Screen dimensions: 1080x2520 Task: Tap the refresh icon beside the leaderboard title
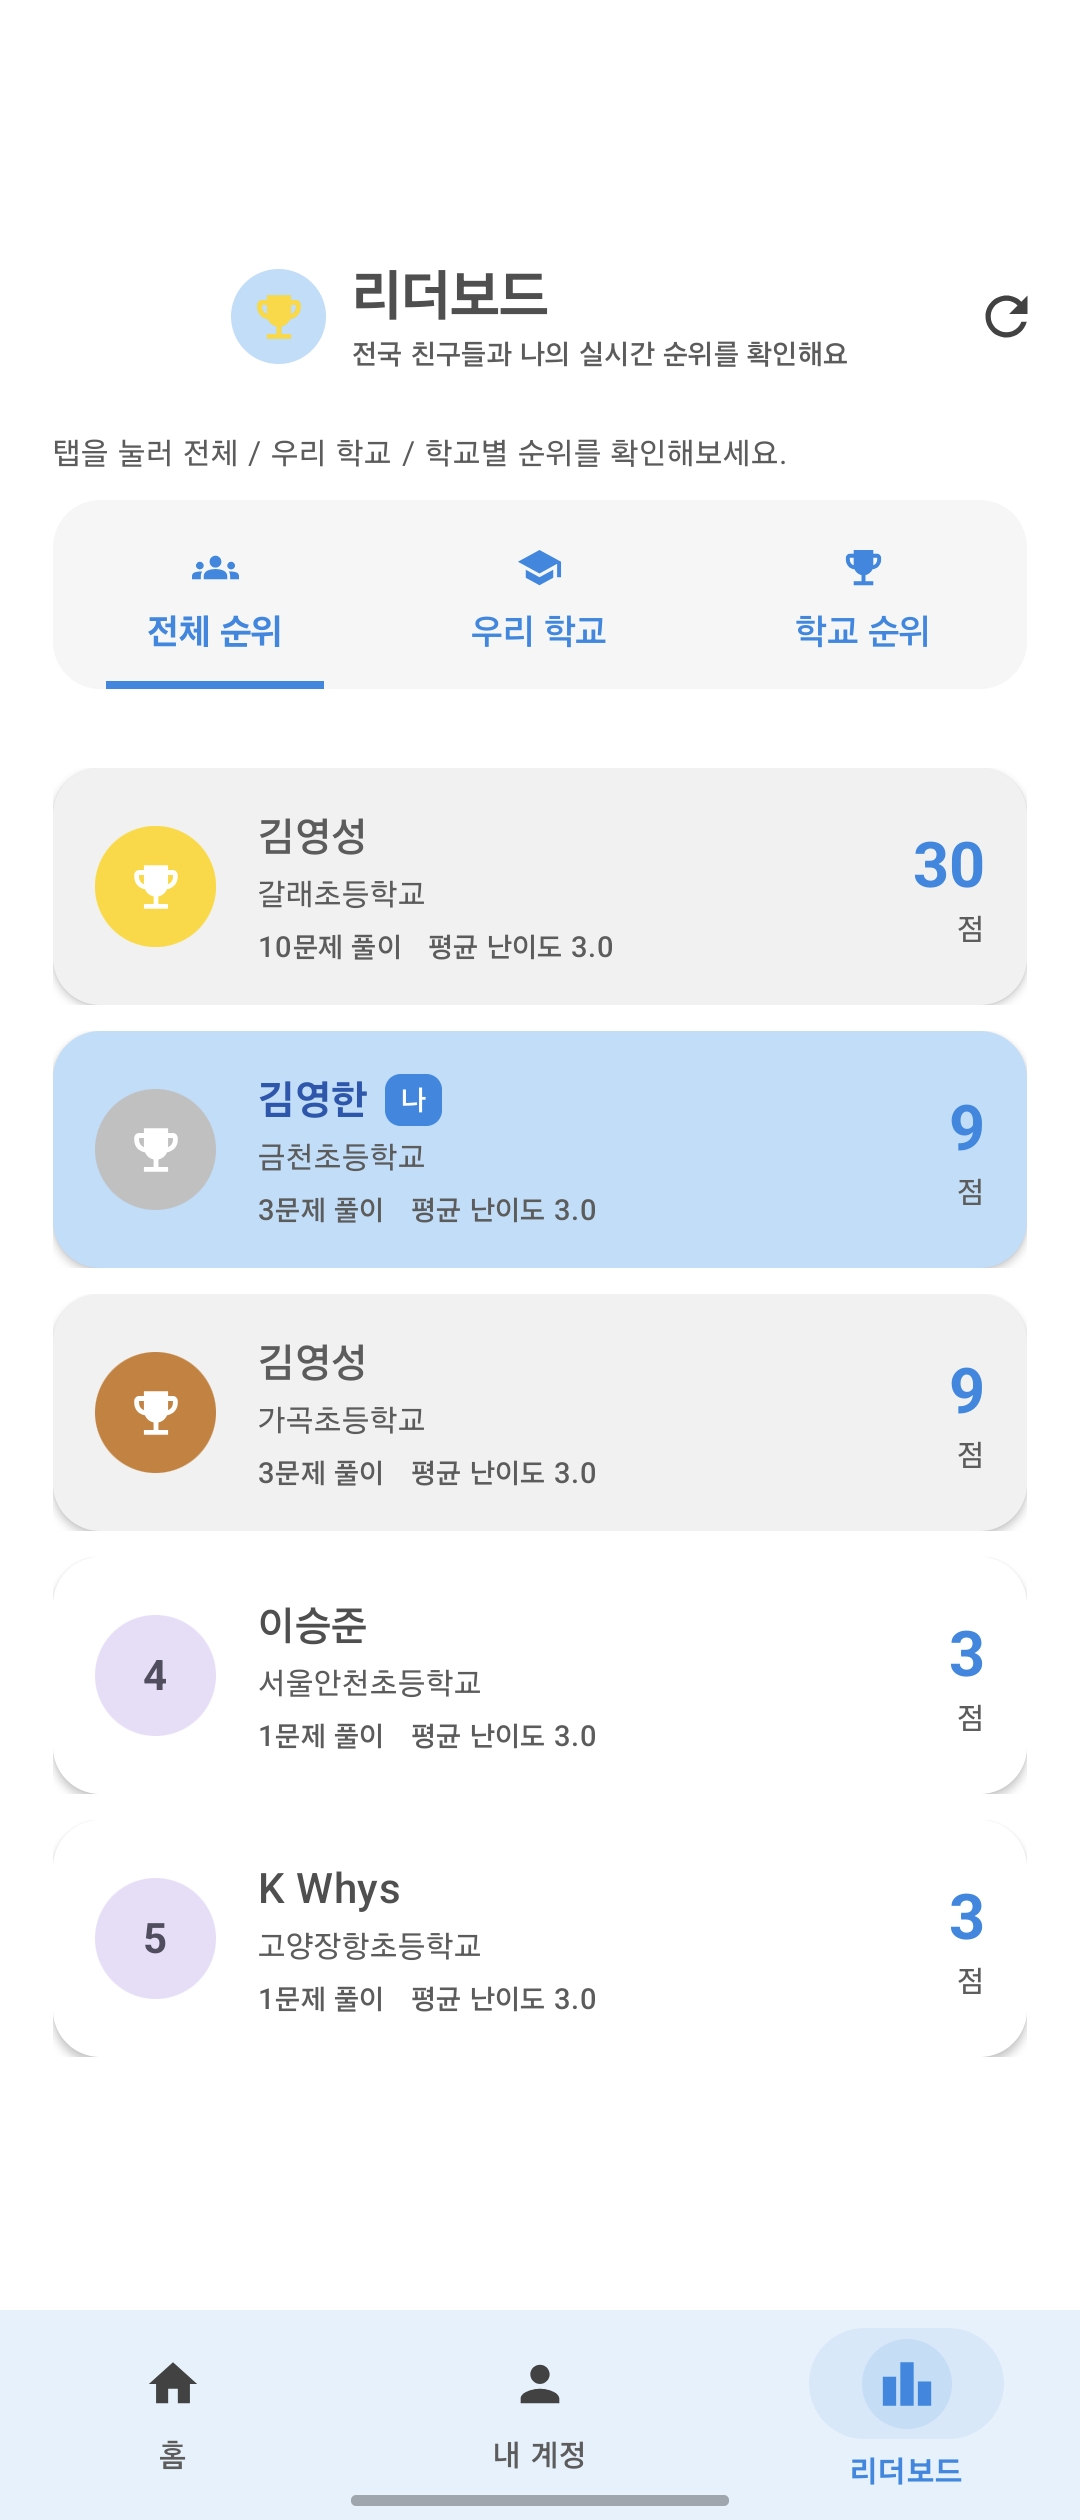(x=1006, y=317)
